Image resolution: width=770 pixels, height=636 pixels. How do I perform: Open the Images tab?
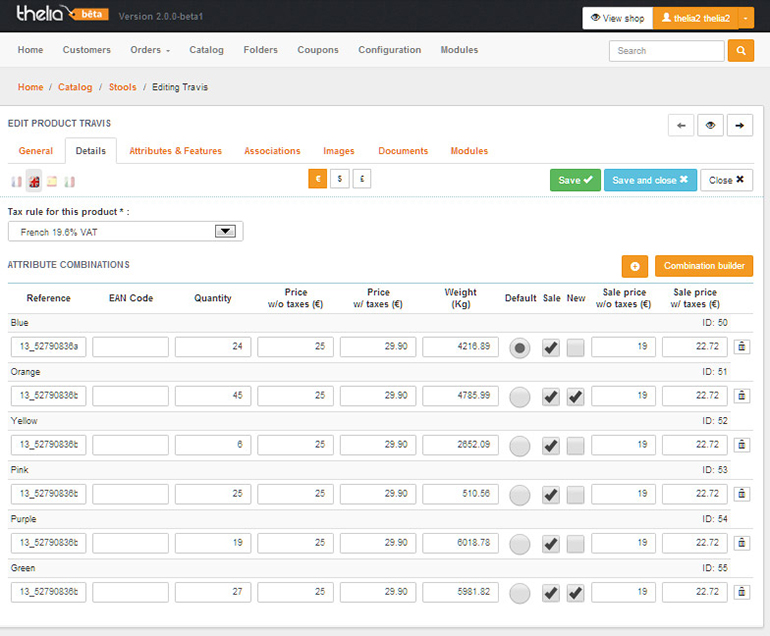[x=338, y=151]
